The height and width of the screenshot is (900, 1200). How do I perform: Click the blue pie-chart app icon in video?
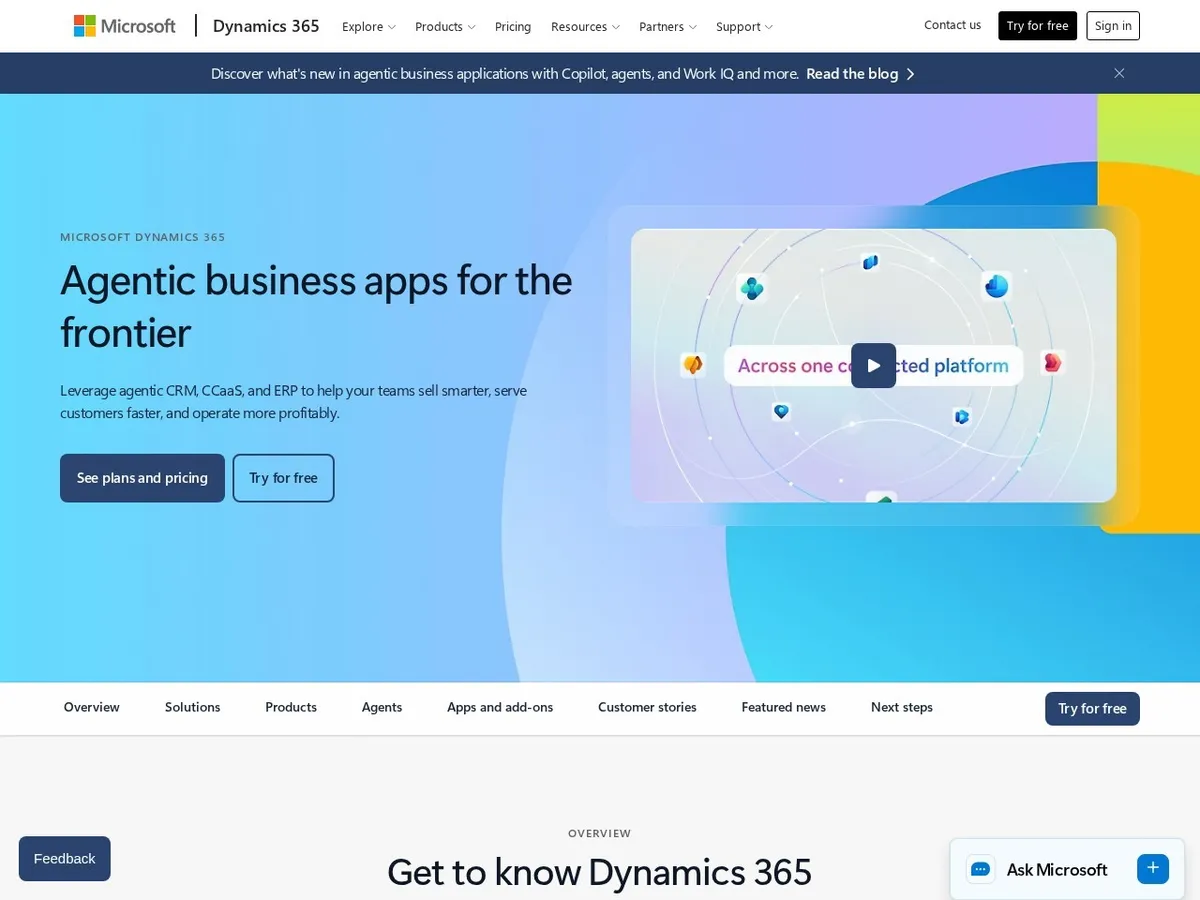996,286
